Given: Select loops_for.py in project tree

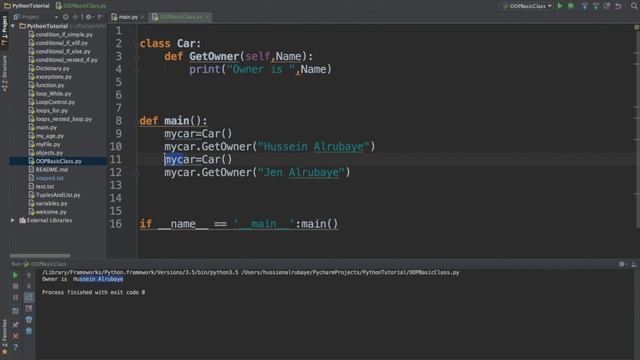Looking at the screenshot, I should click(48, 111).
